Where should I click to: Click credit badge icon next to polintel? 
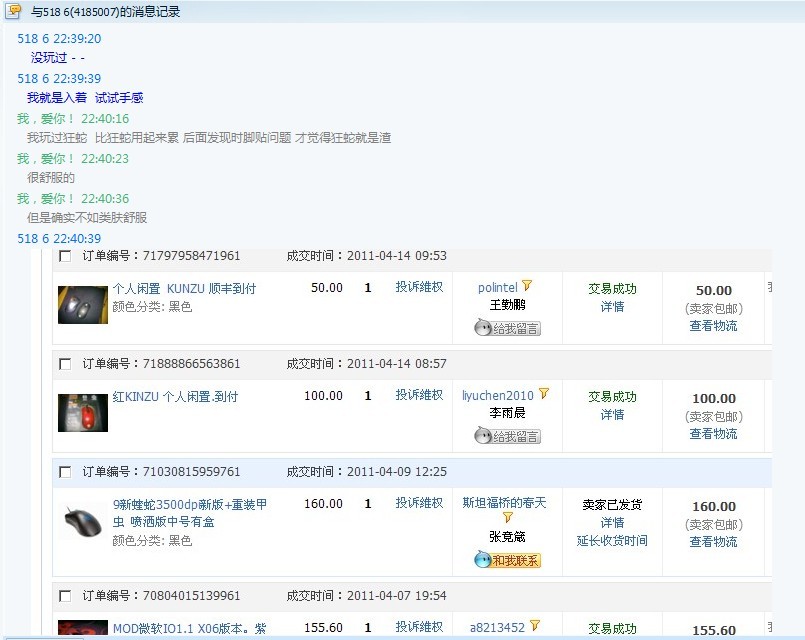pos(527,285)
